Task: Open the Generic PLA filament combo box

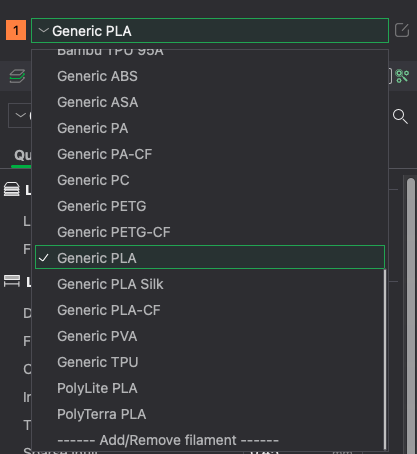Action: click(x=210, y=31)
